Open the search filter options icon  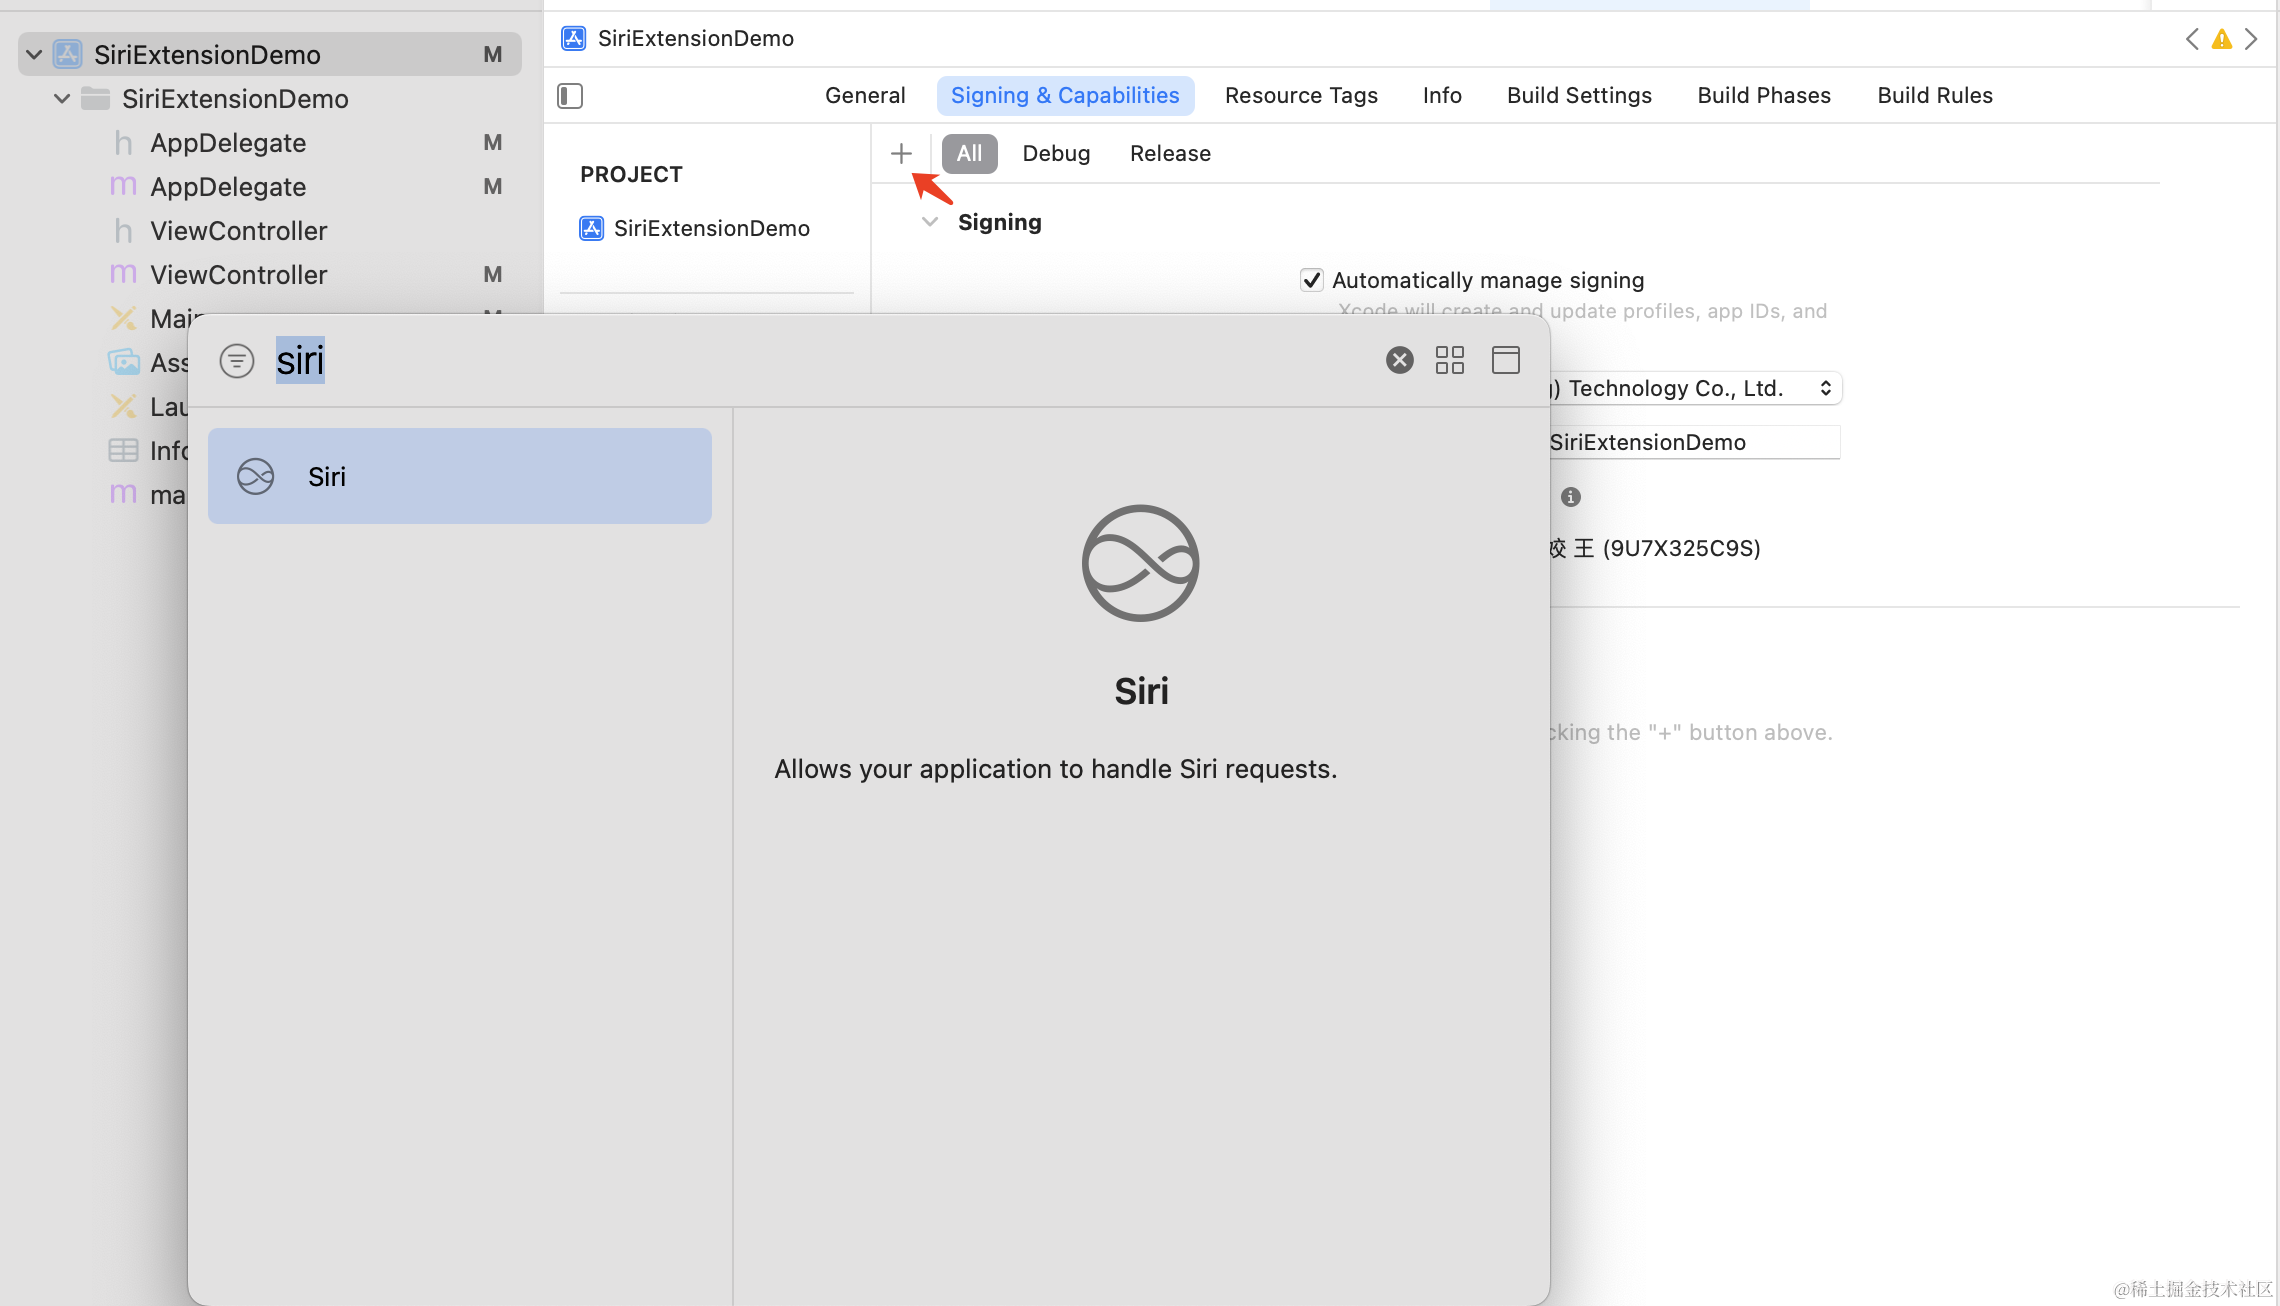tap(237, 360)
